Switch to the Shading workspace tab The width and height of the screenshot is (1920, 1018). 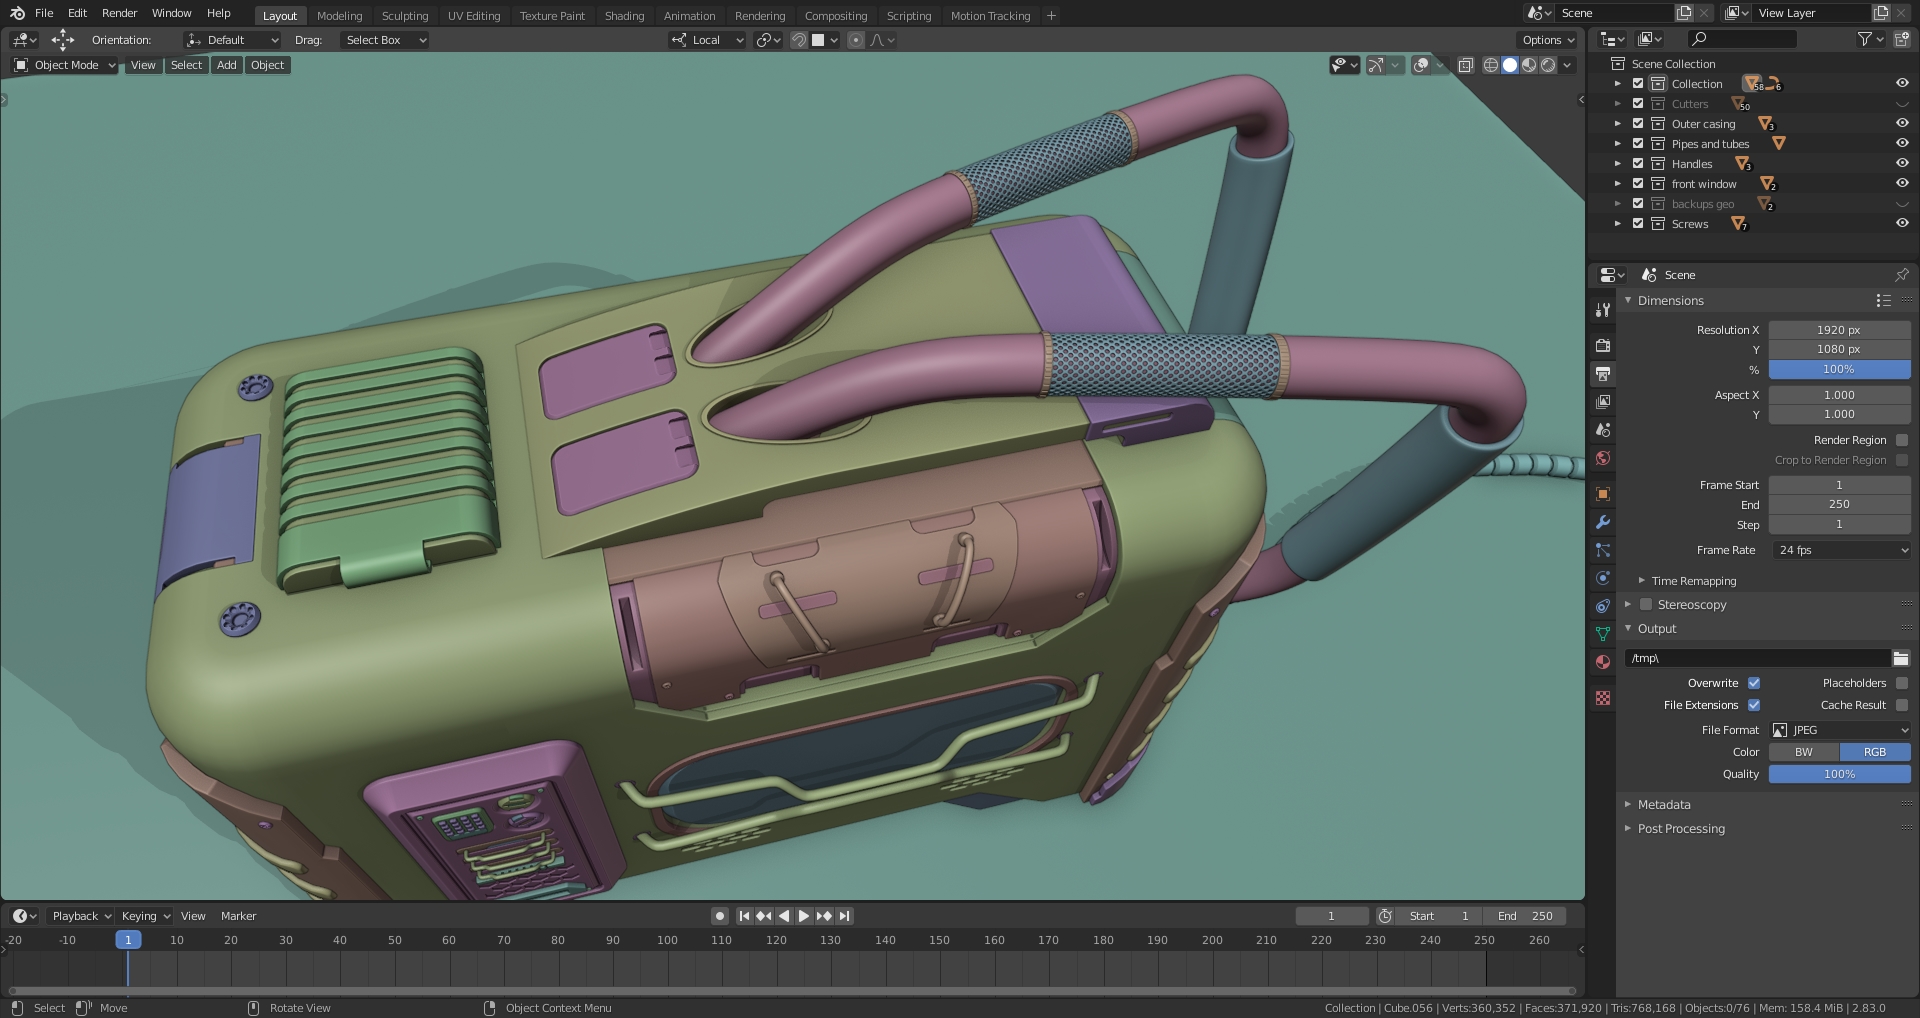pos(624,15)
